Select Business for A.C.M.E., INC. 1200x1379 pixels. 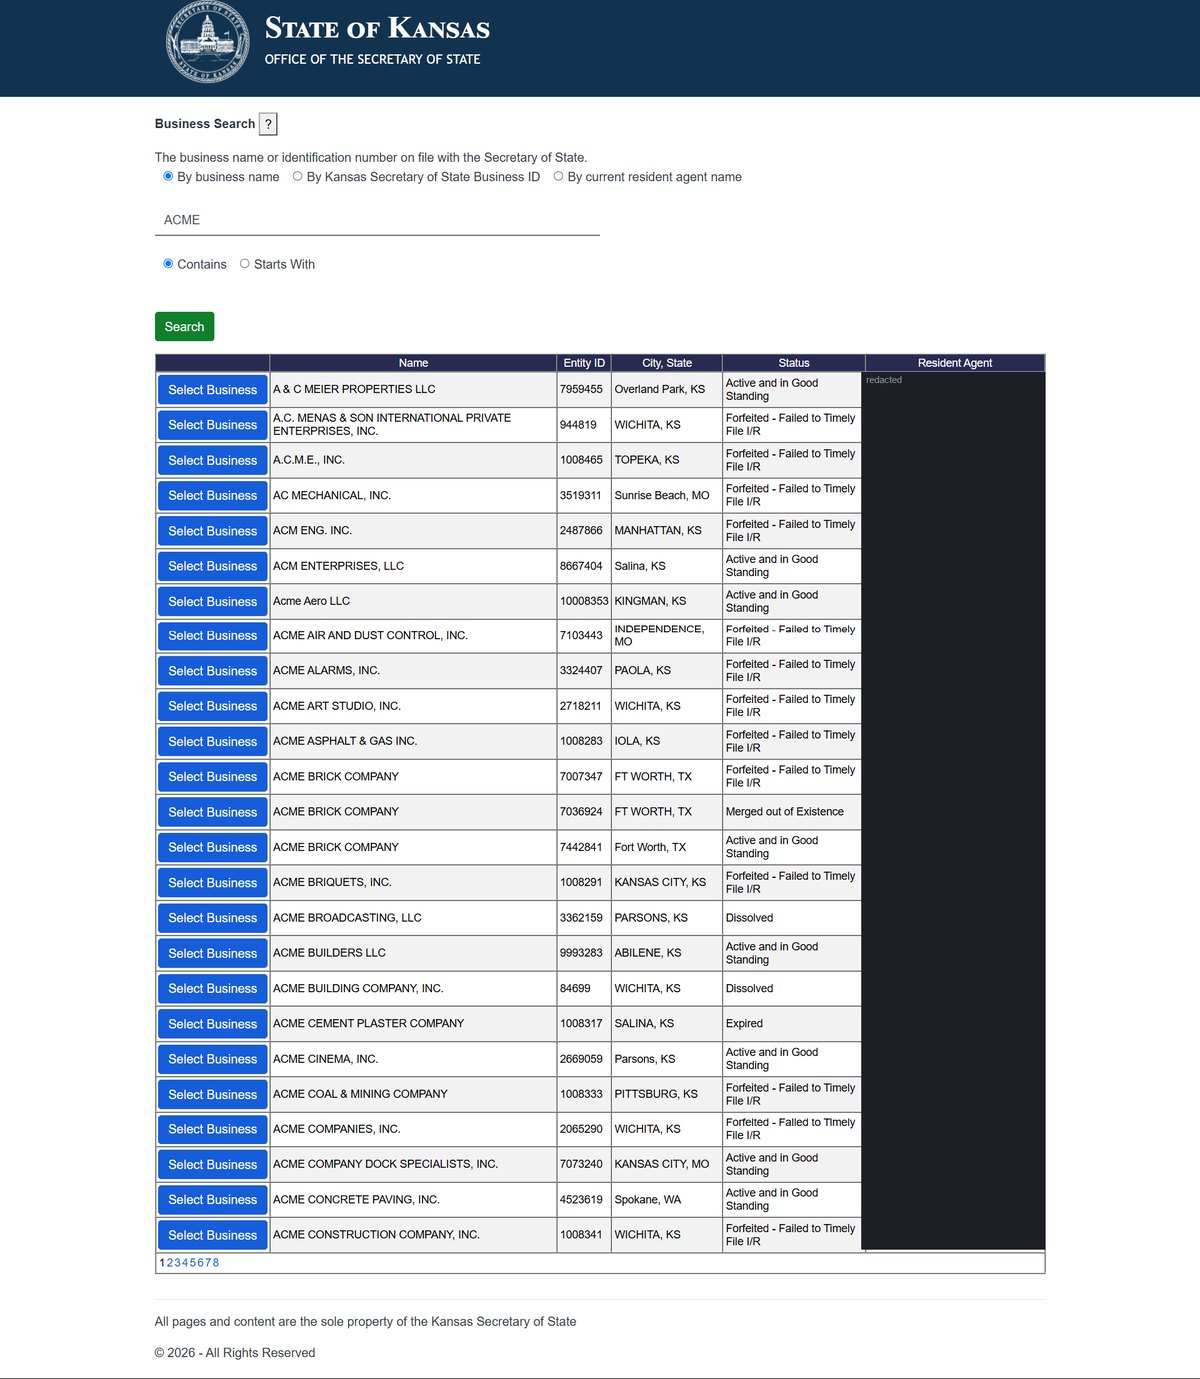tap(212, 460)
